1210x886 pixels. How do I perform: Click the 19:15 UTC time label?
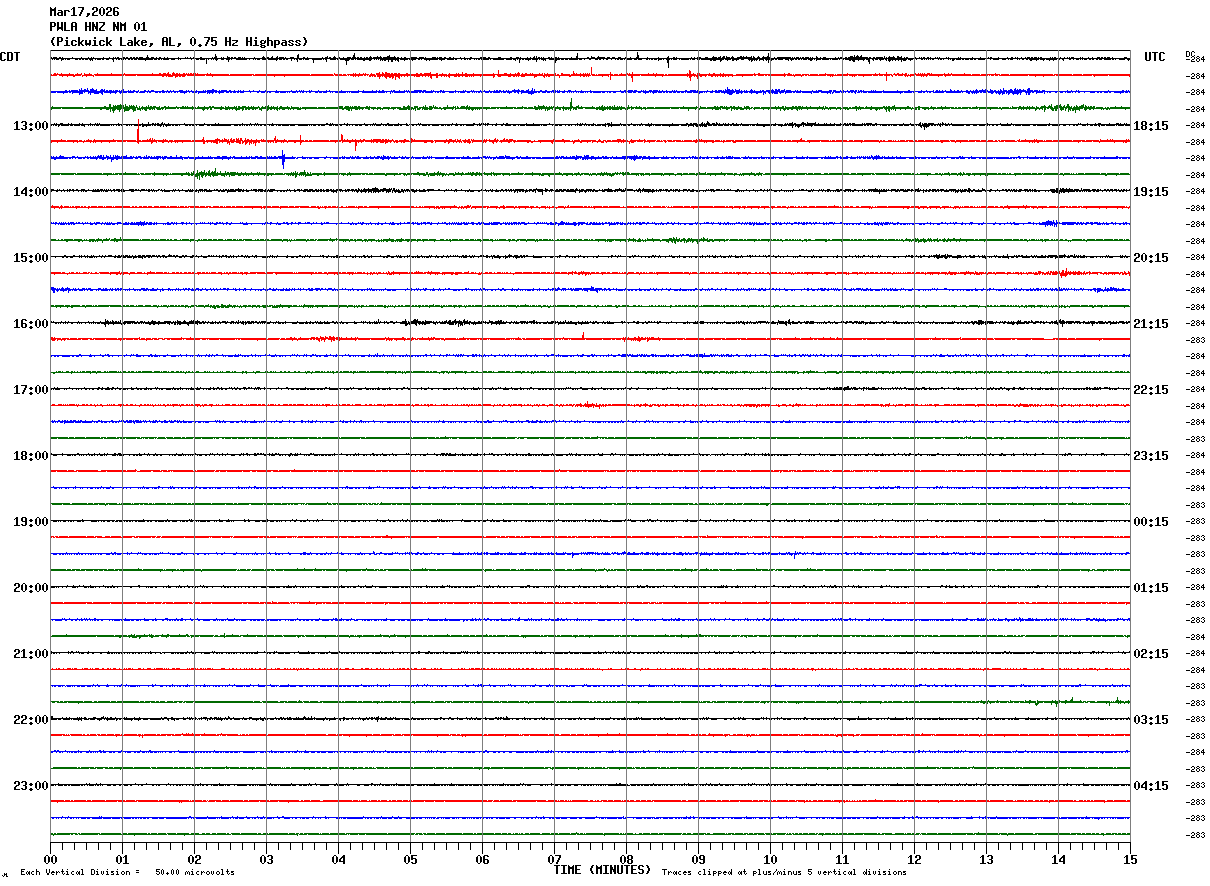pyautogui.click(x=1151, y=192)
